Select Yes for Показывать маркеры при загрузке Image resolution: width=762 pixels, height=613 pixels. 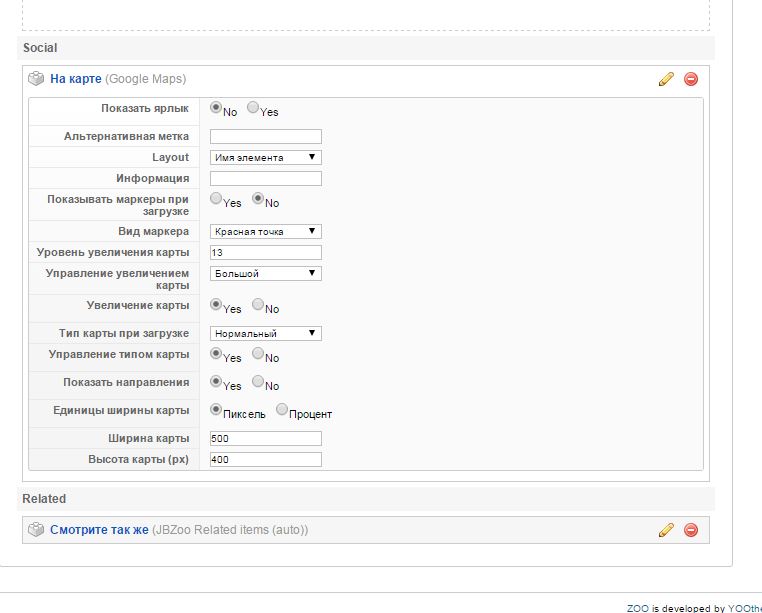[x=216, y=199]
